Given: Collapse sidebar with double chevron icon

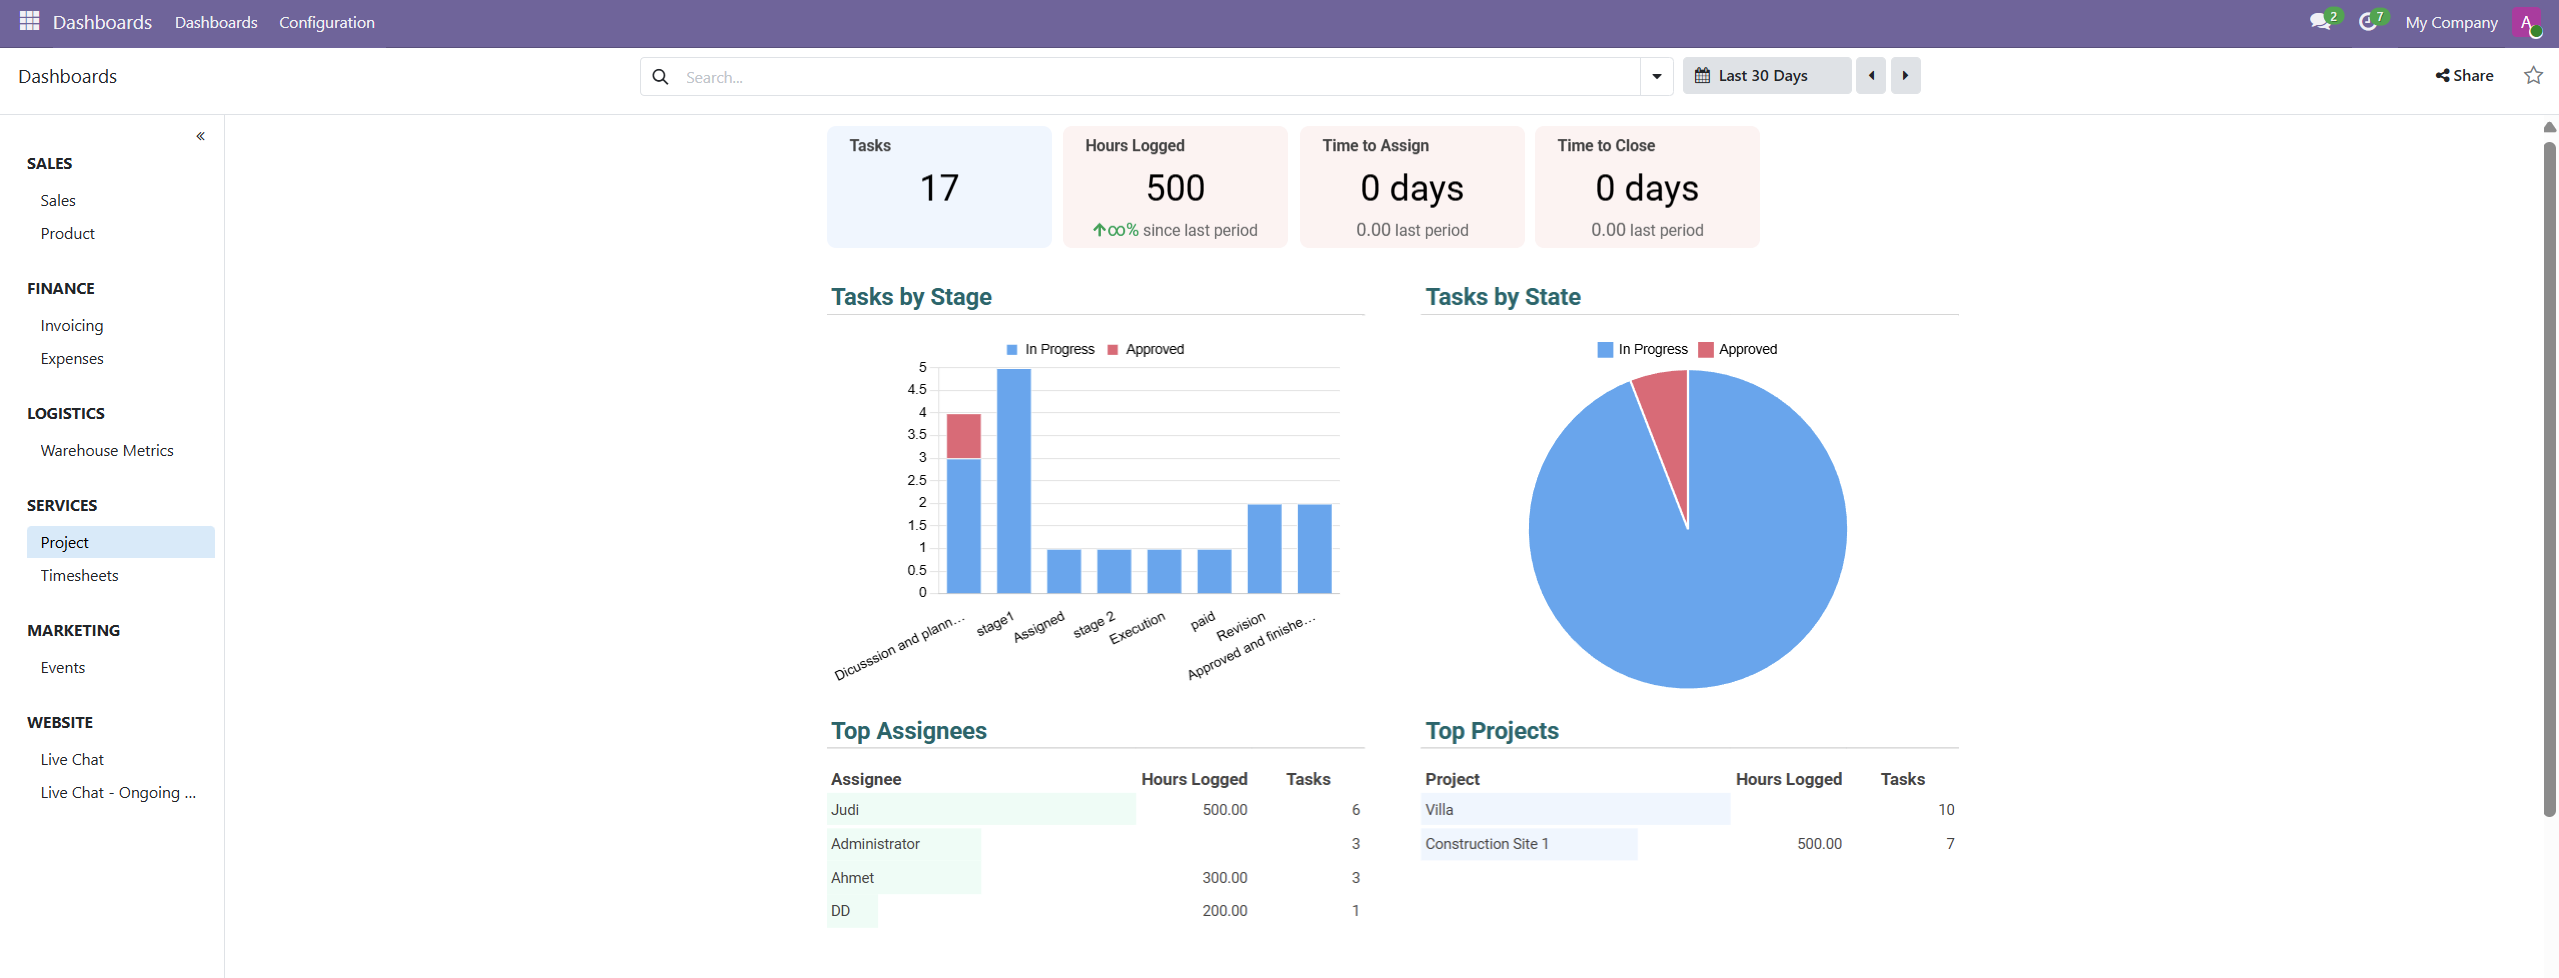Looking at the screenshot, I should [x=200, y=136].
